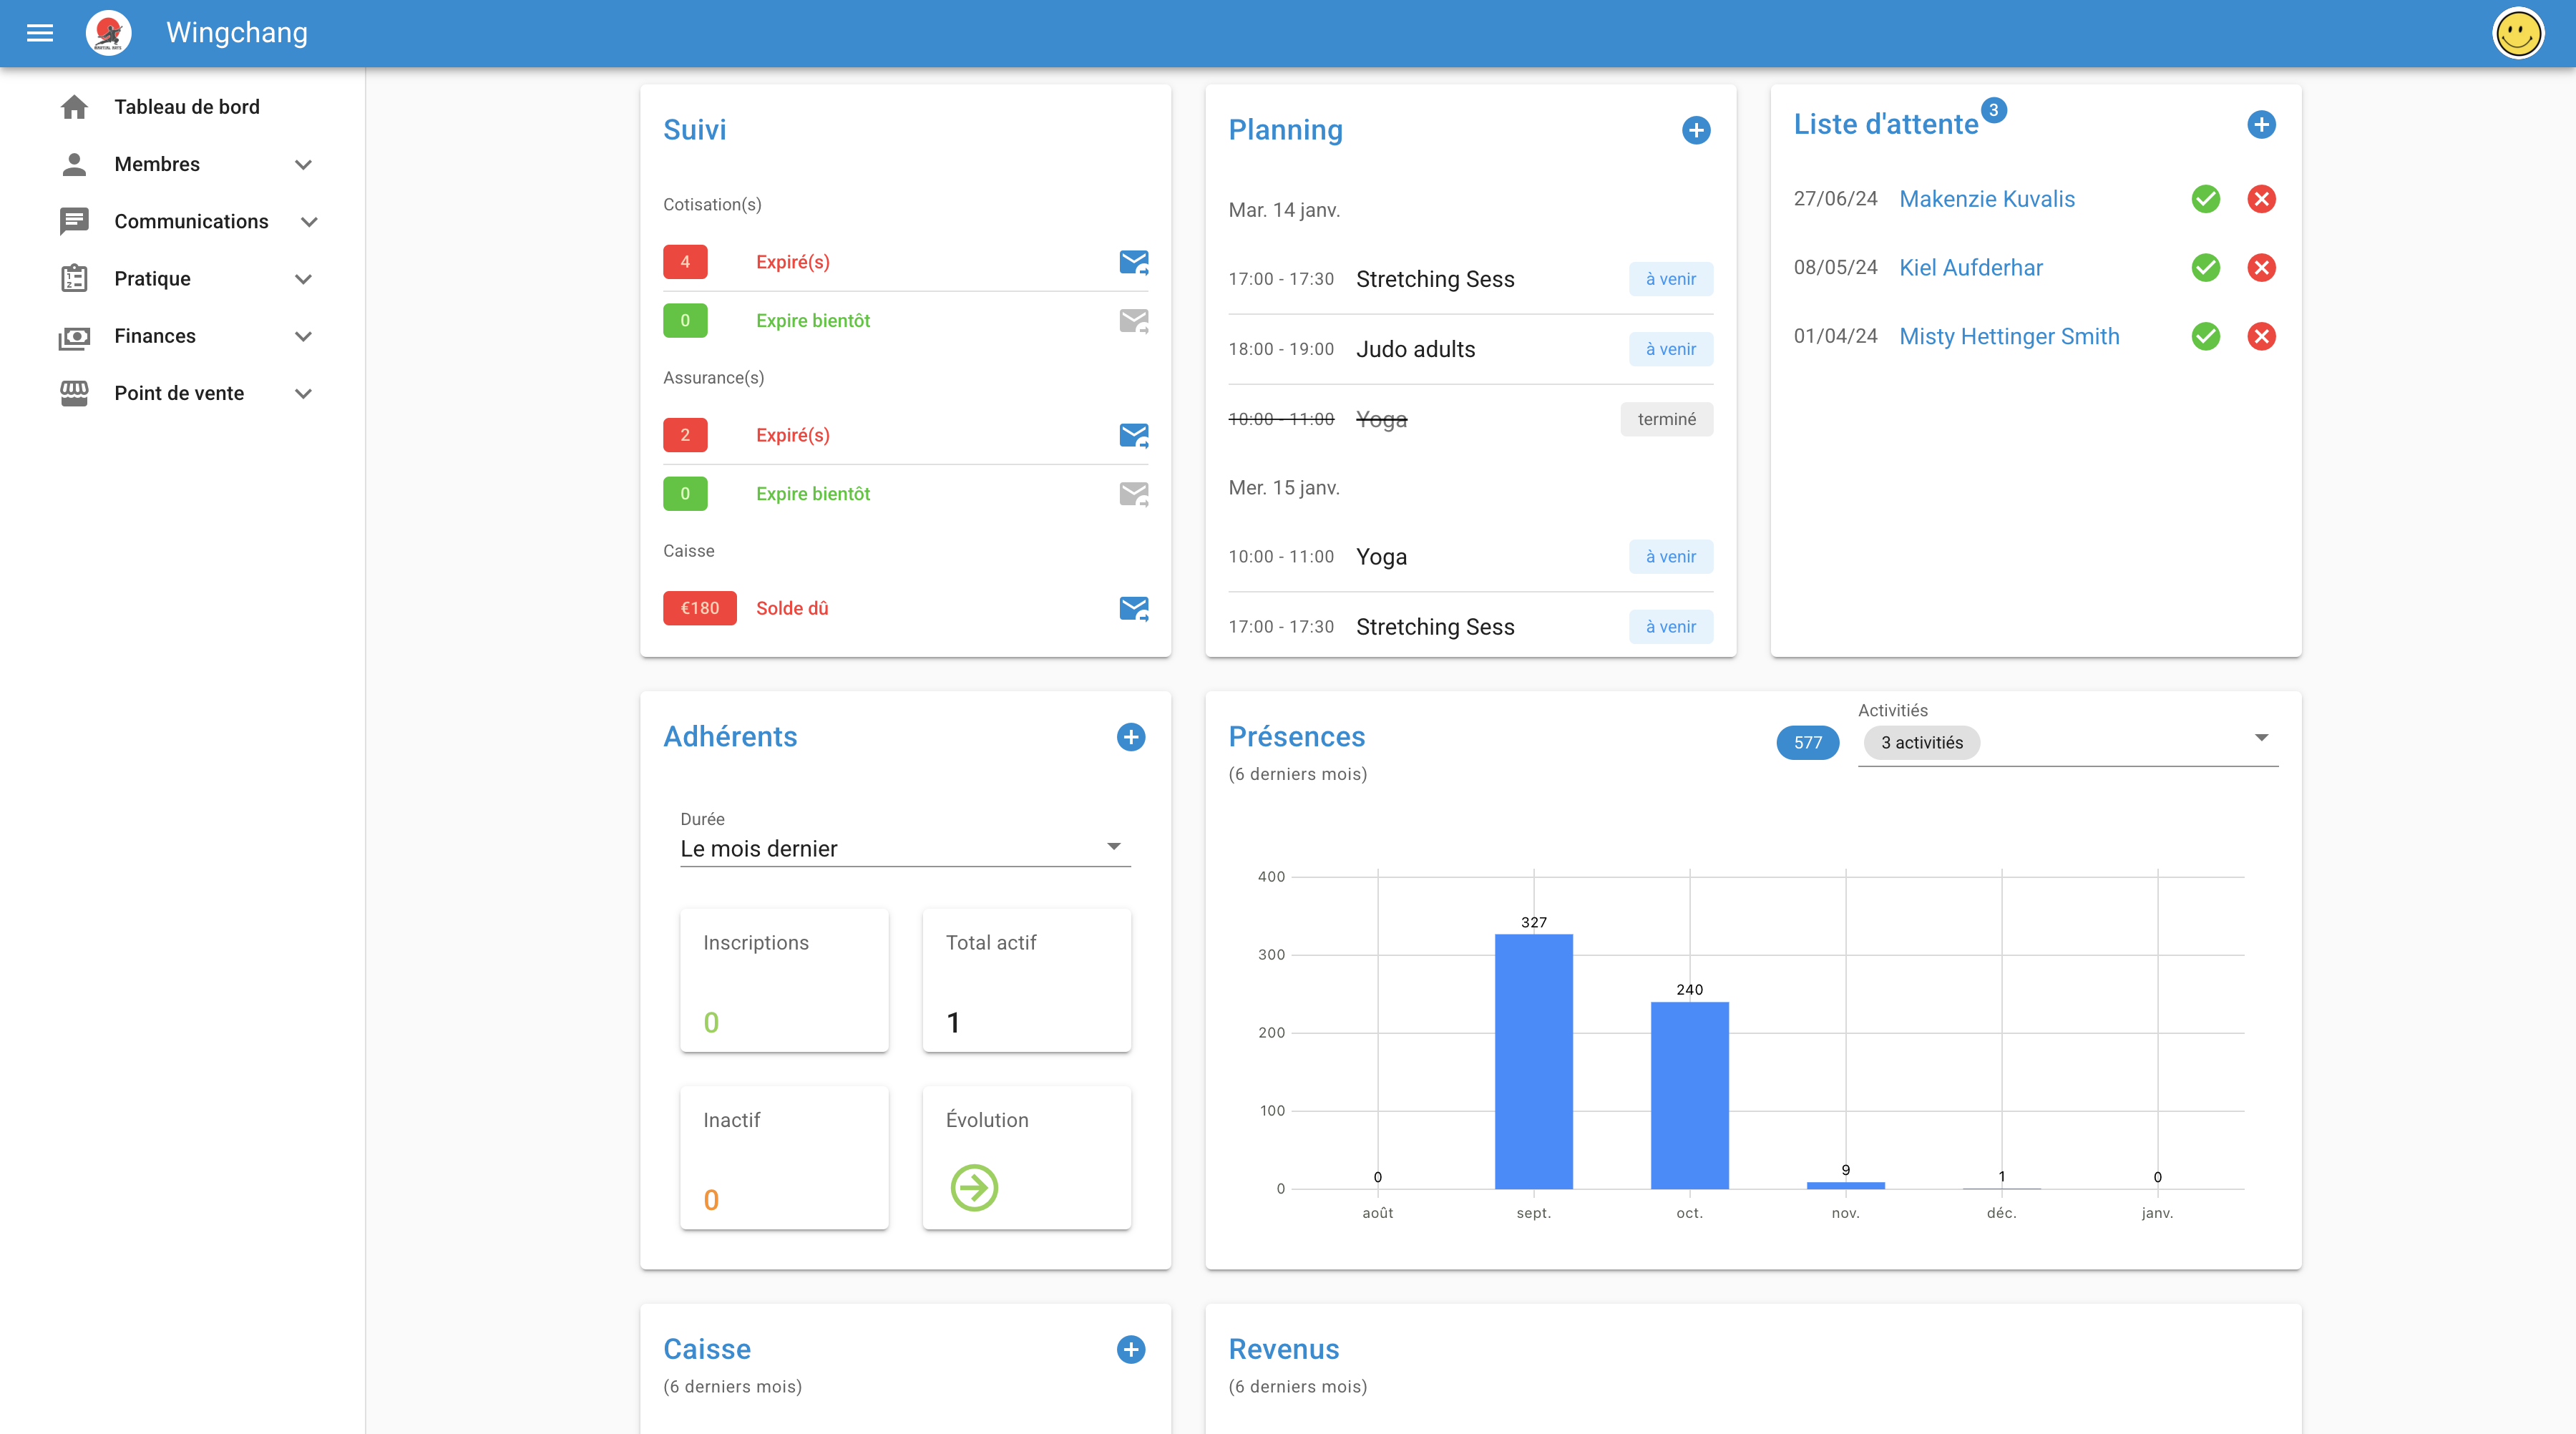
Task: Send mail for expired Assurance(s)
Action: pos(1133,435)
